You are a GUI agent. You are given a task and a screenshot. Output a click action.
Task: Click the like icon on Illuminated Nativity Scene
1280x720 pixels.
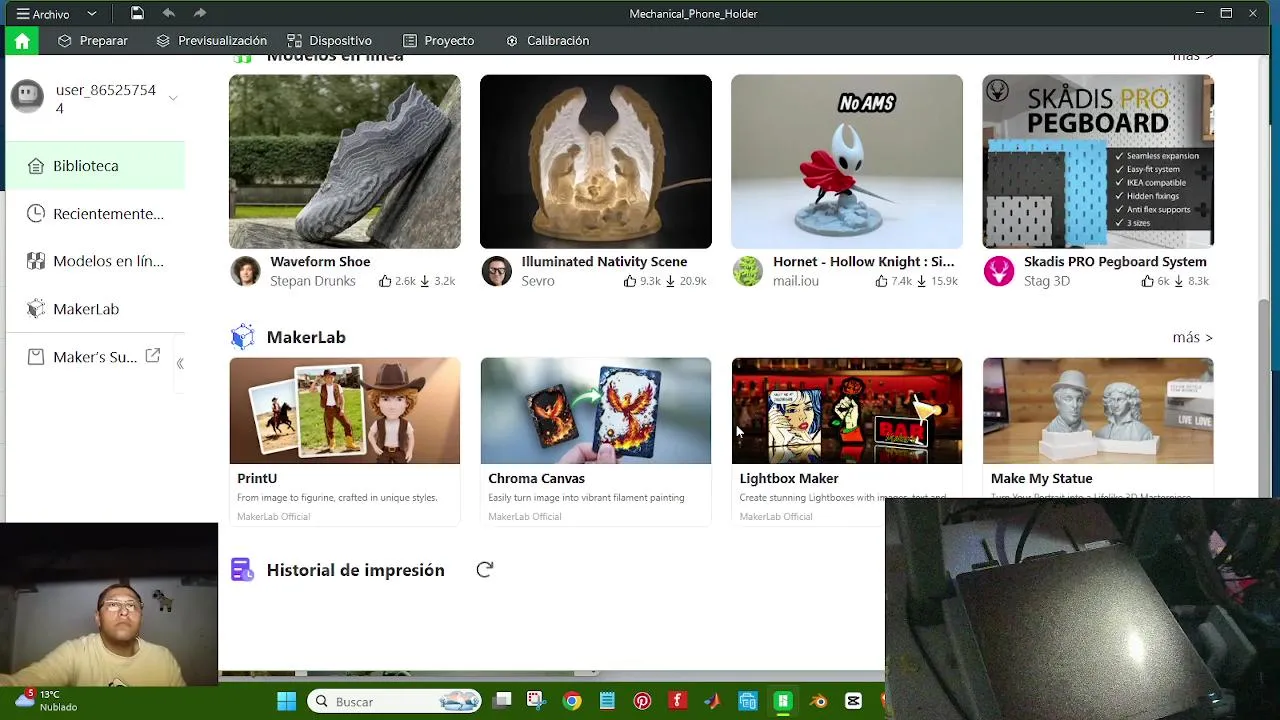630,281
